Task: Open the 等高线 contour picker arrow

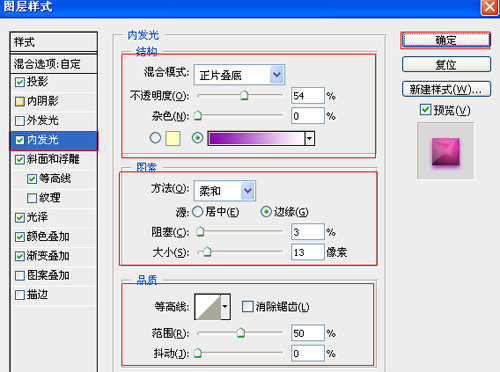Action: (225, 306)
